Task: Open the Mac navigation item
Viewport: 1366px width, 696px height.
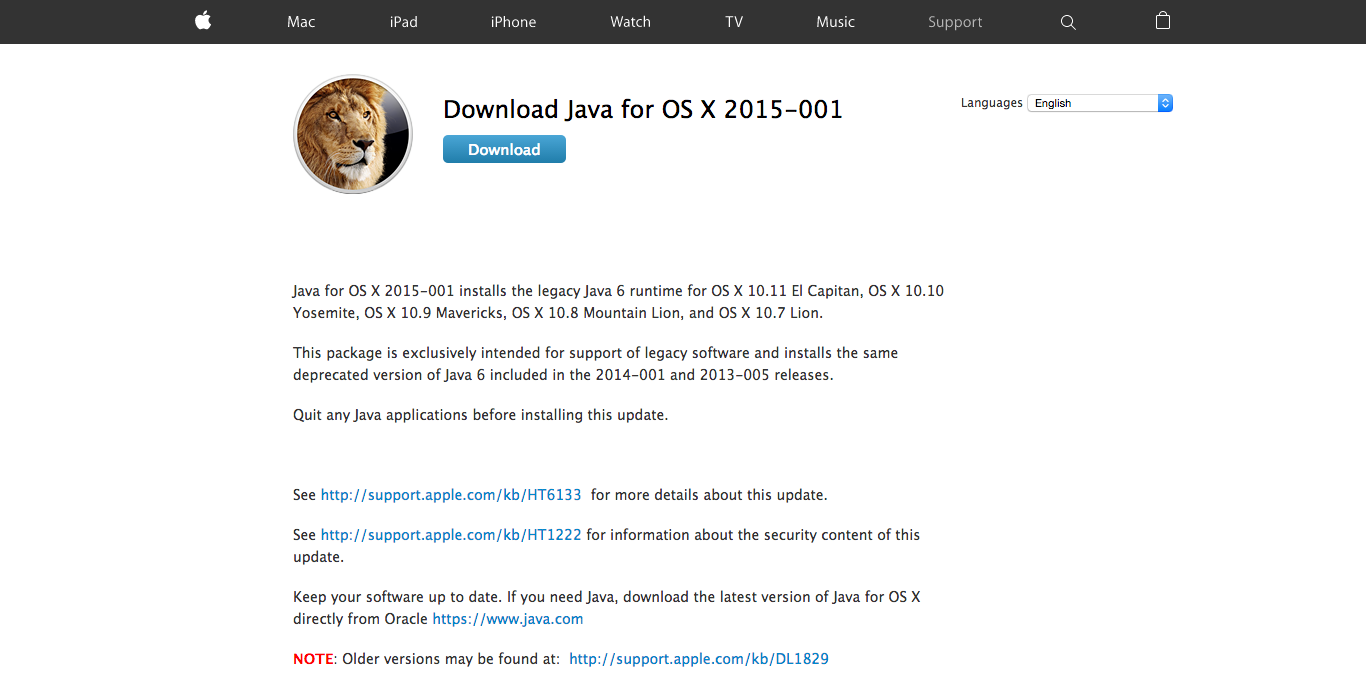Action: click(301, 22)
